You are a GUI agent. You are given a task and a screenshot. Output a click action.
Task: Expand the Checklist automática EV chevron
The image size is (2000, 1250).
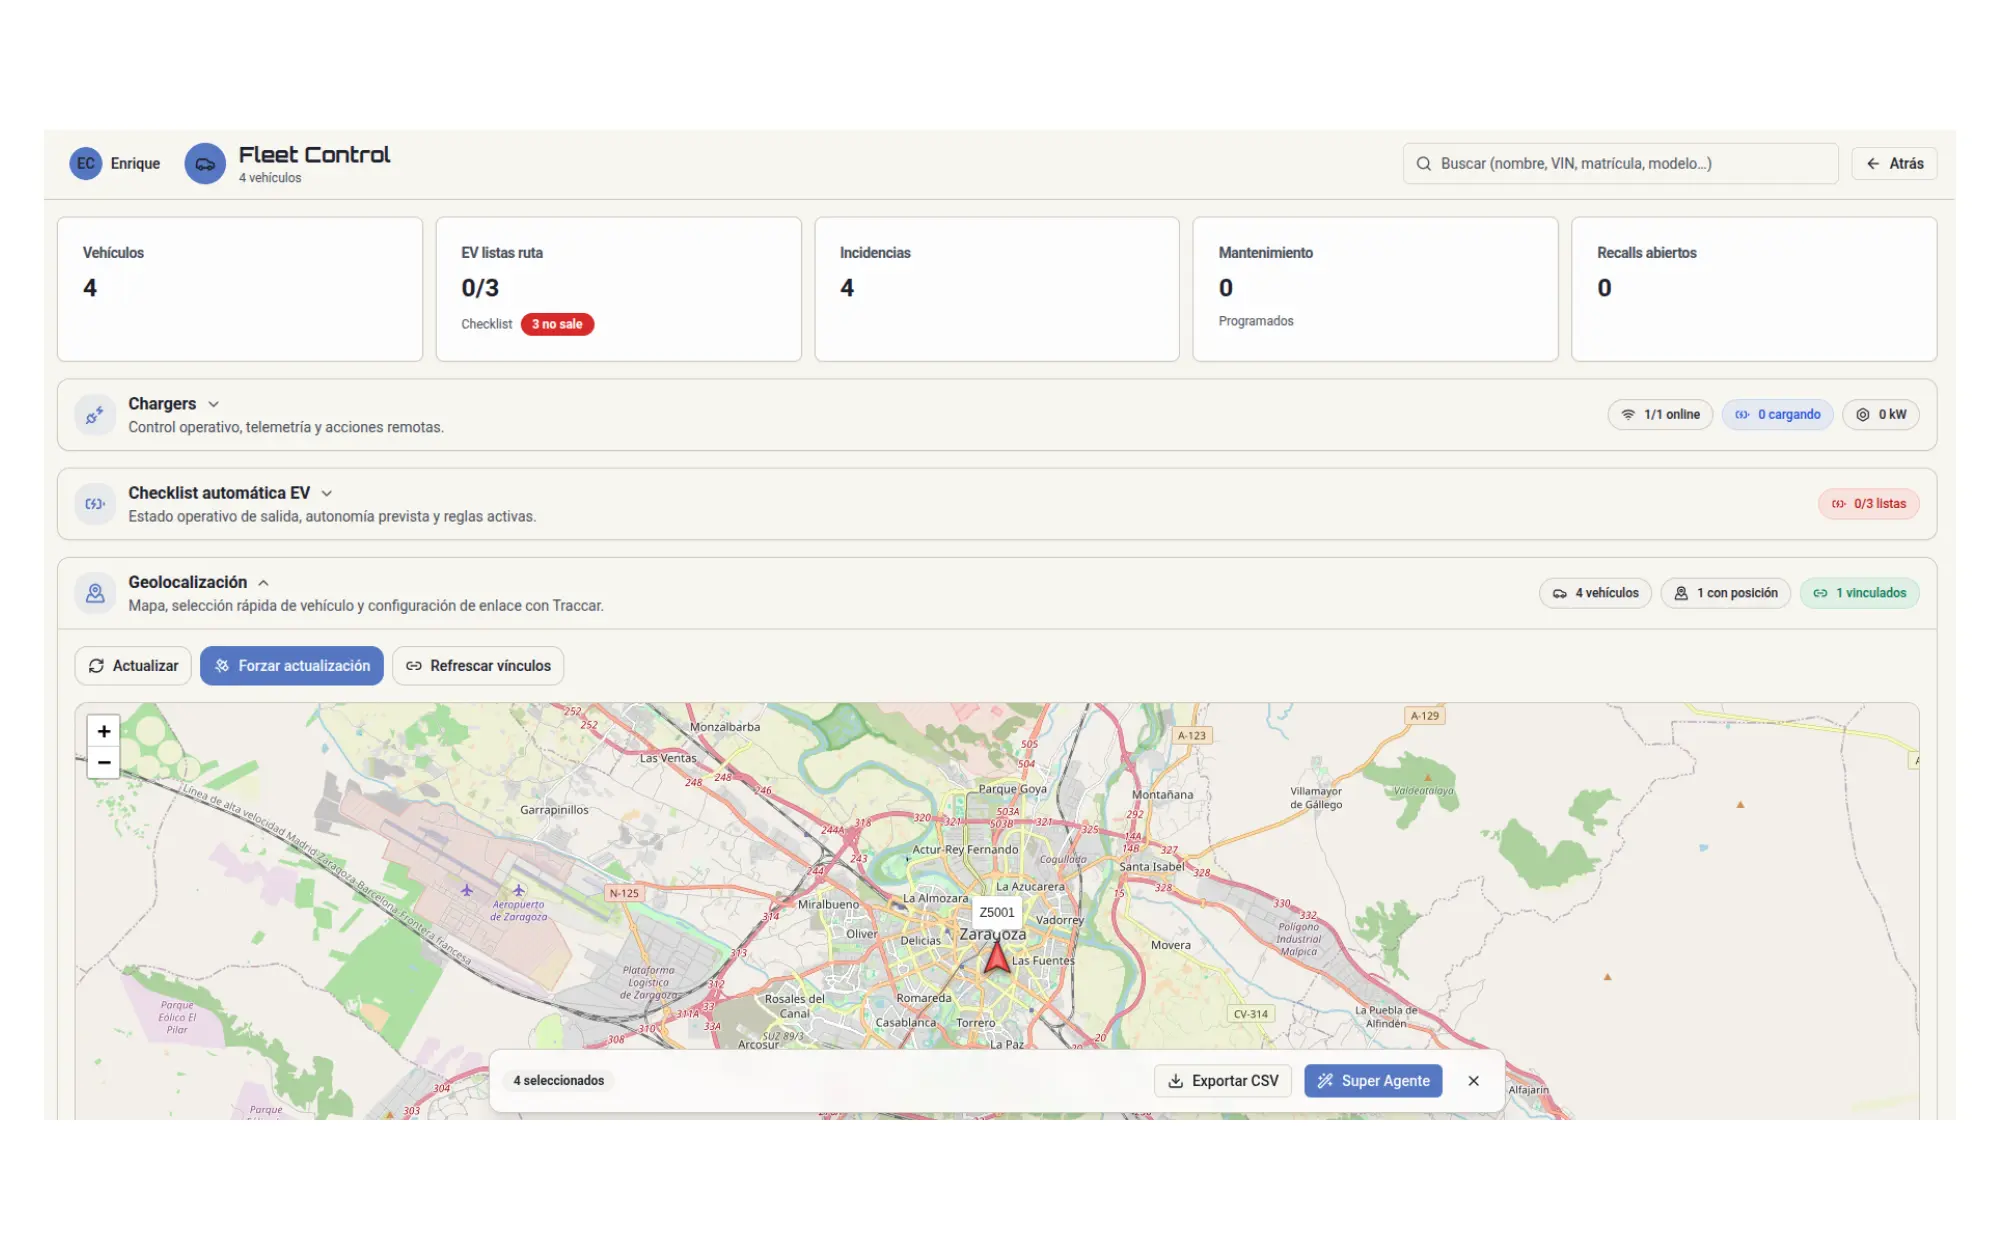point(327,493)
